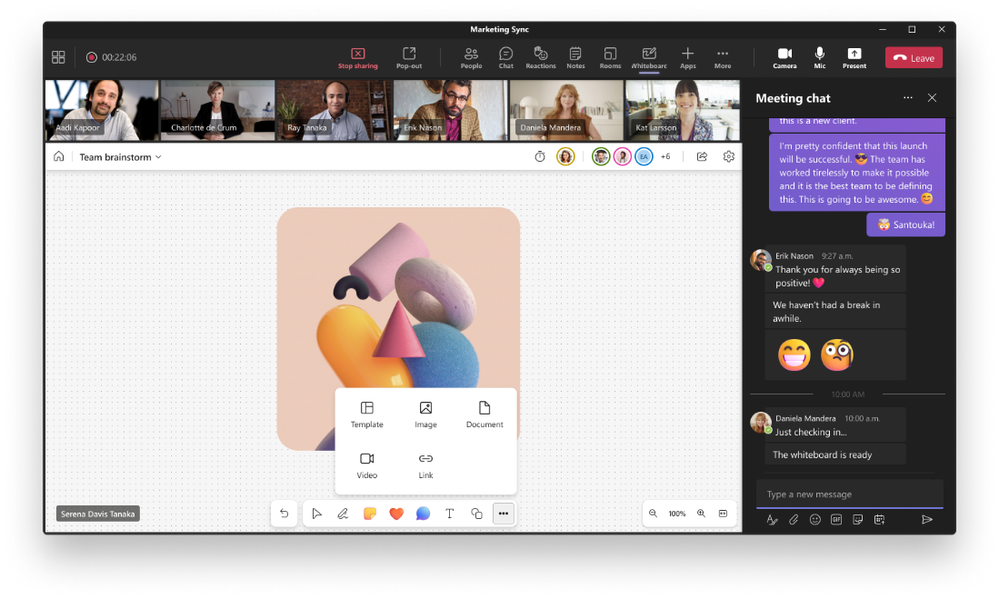This screenshot has height=599, width=999.
Task: Zoom in the whiteboard
Action: (701, 514)
